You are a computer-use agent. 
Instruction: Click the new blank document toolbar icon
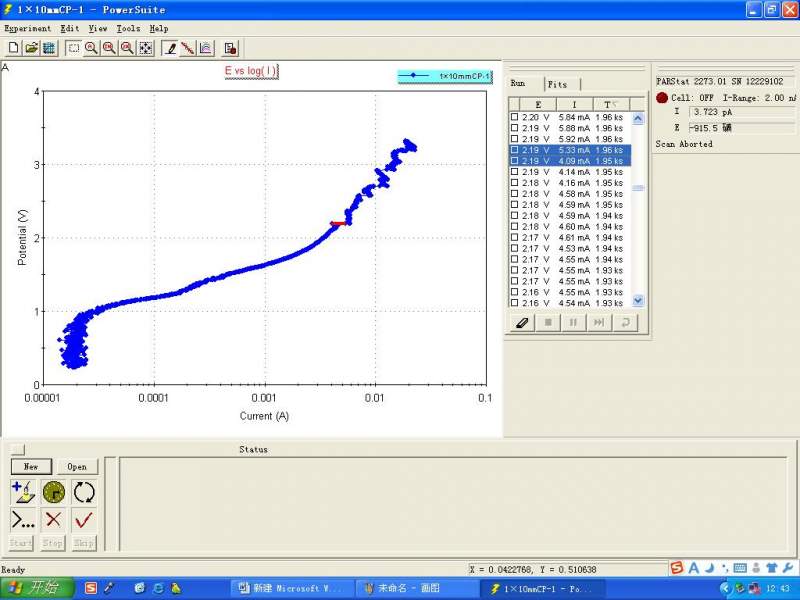(13, 48)
